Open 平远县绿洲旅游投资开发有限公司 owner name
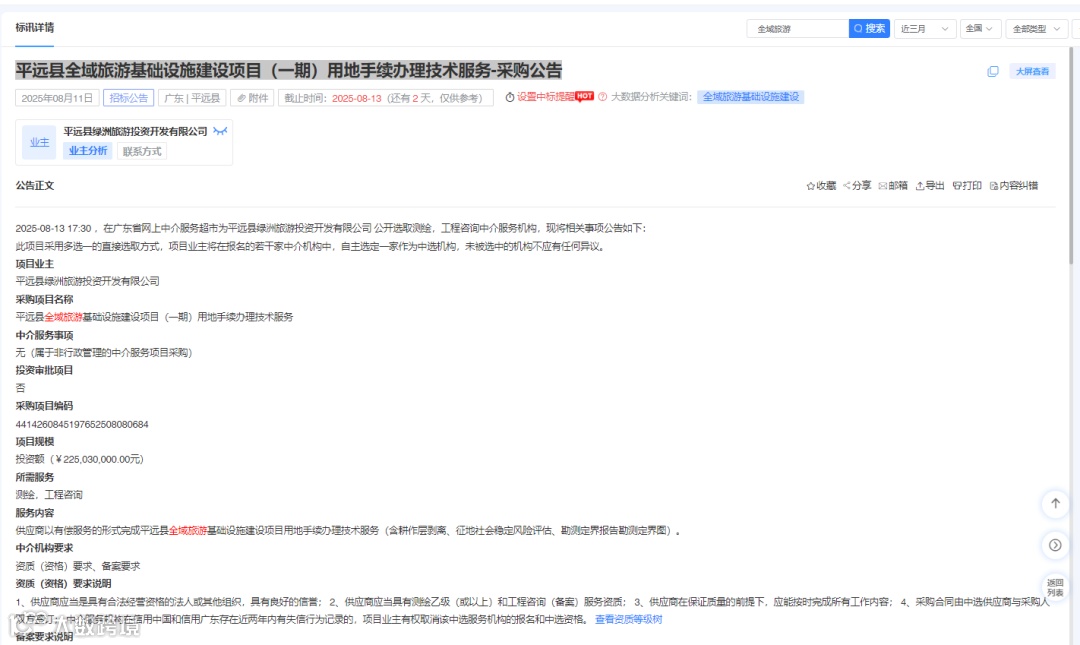 click(136, 131)
